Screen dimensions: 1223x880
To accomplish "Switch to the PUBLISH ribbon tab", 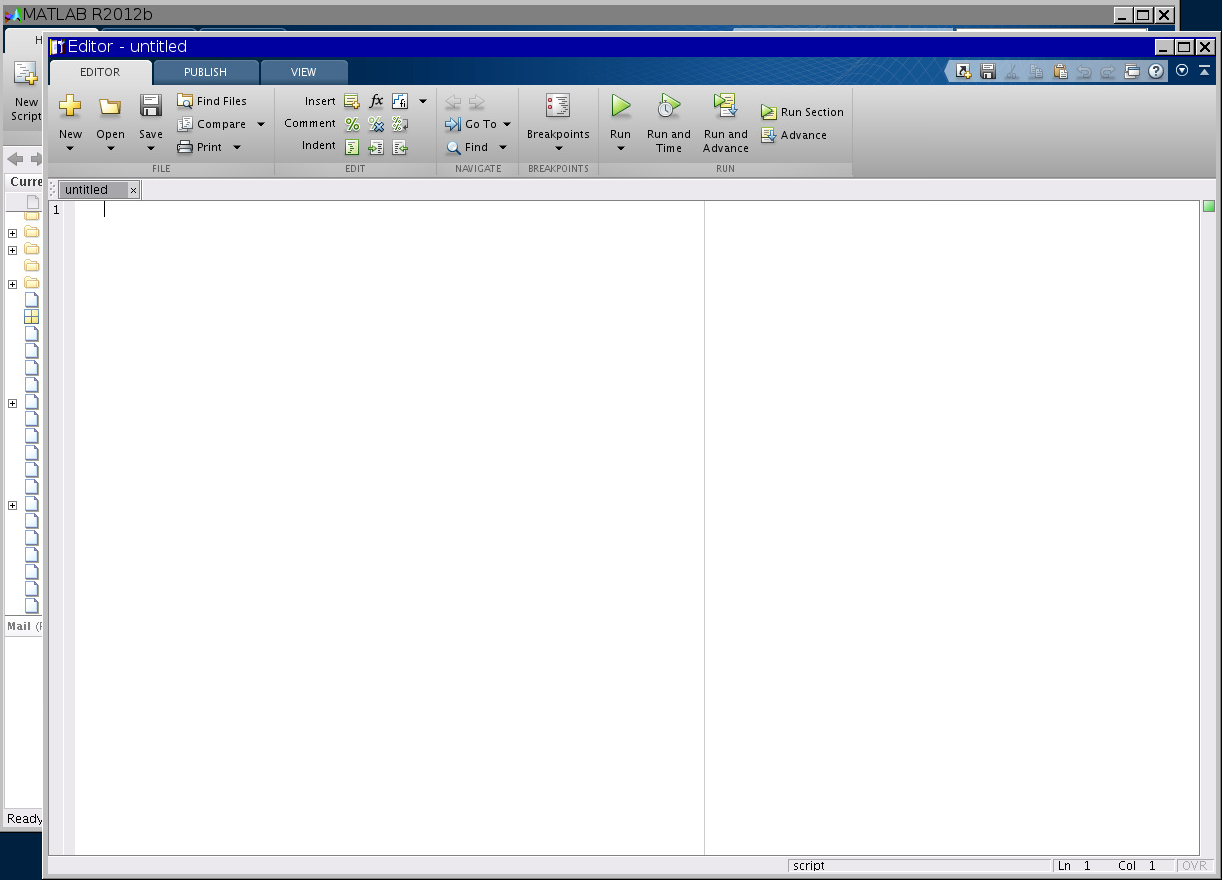I will point(205,73).
